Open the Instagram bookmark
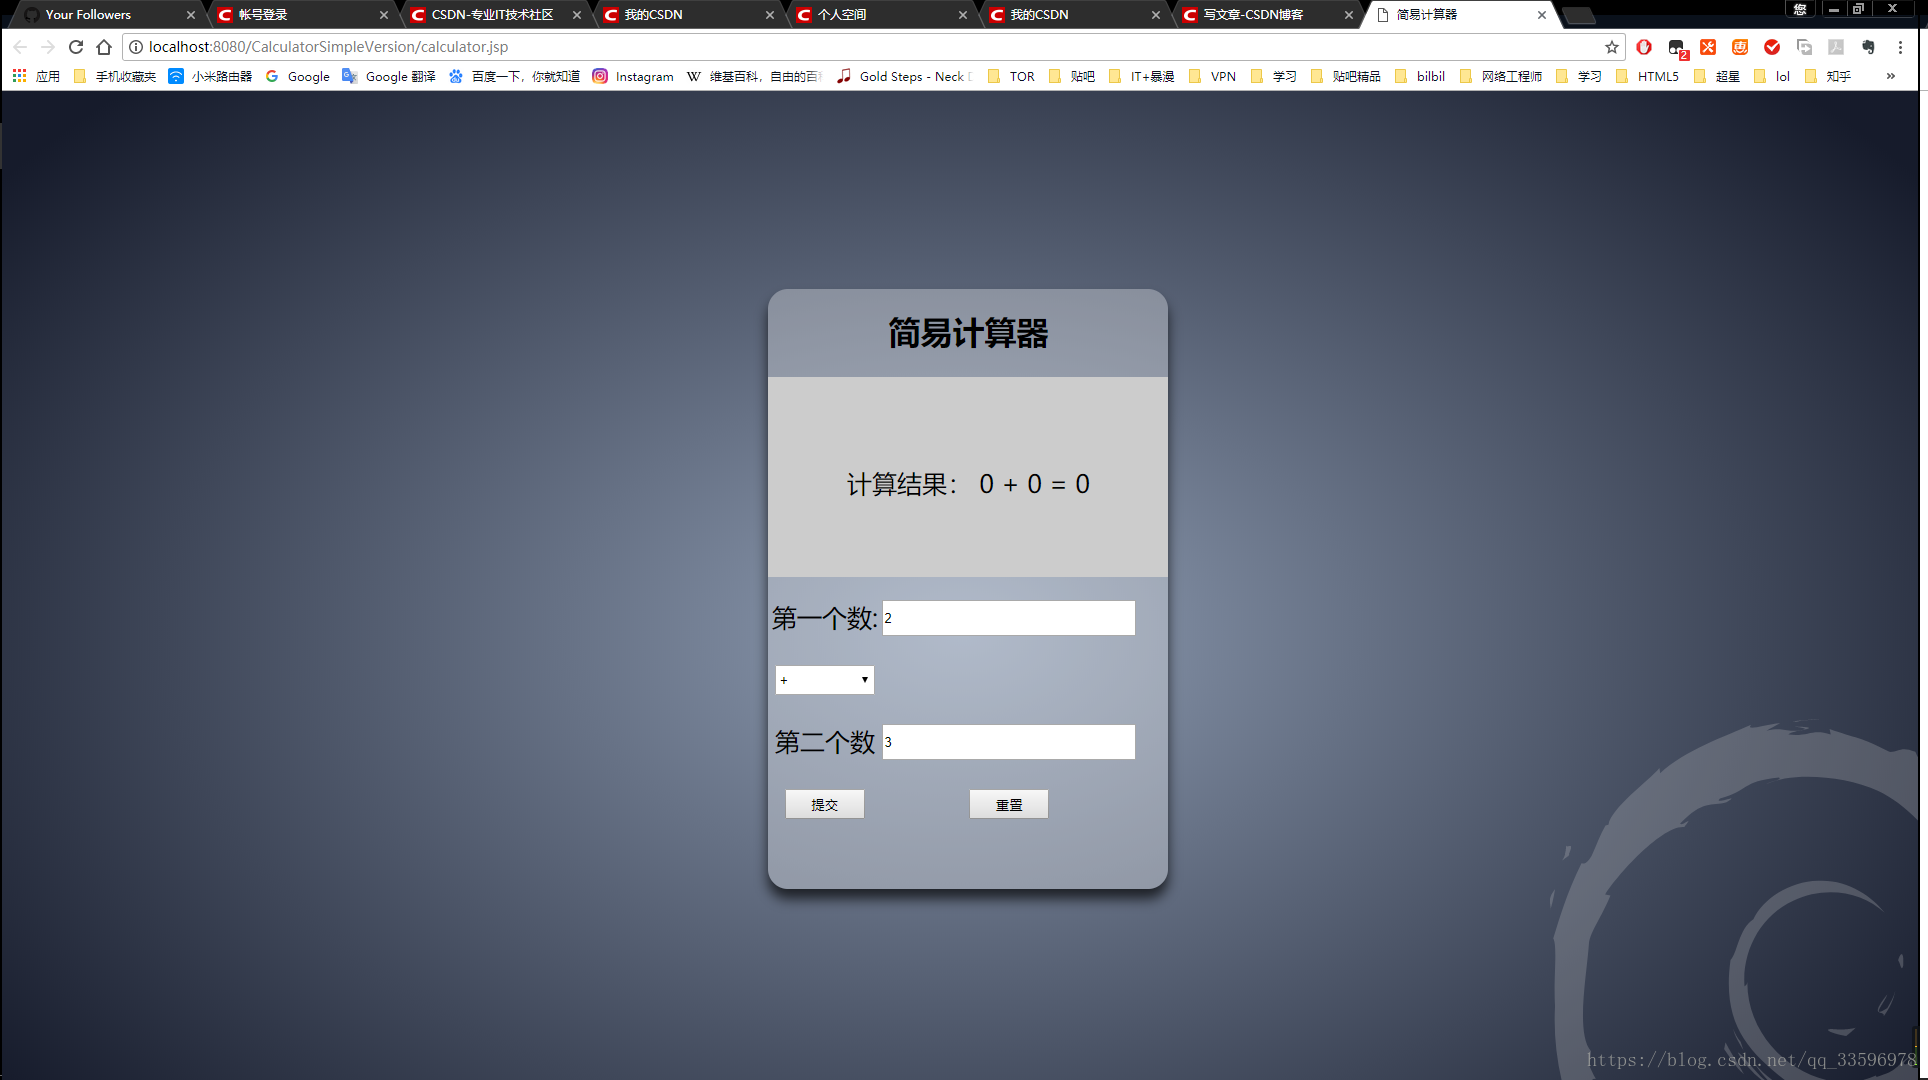This screenshot has height=1080, width=1928. [633, 76]
